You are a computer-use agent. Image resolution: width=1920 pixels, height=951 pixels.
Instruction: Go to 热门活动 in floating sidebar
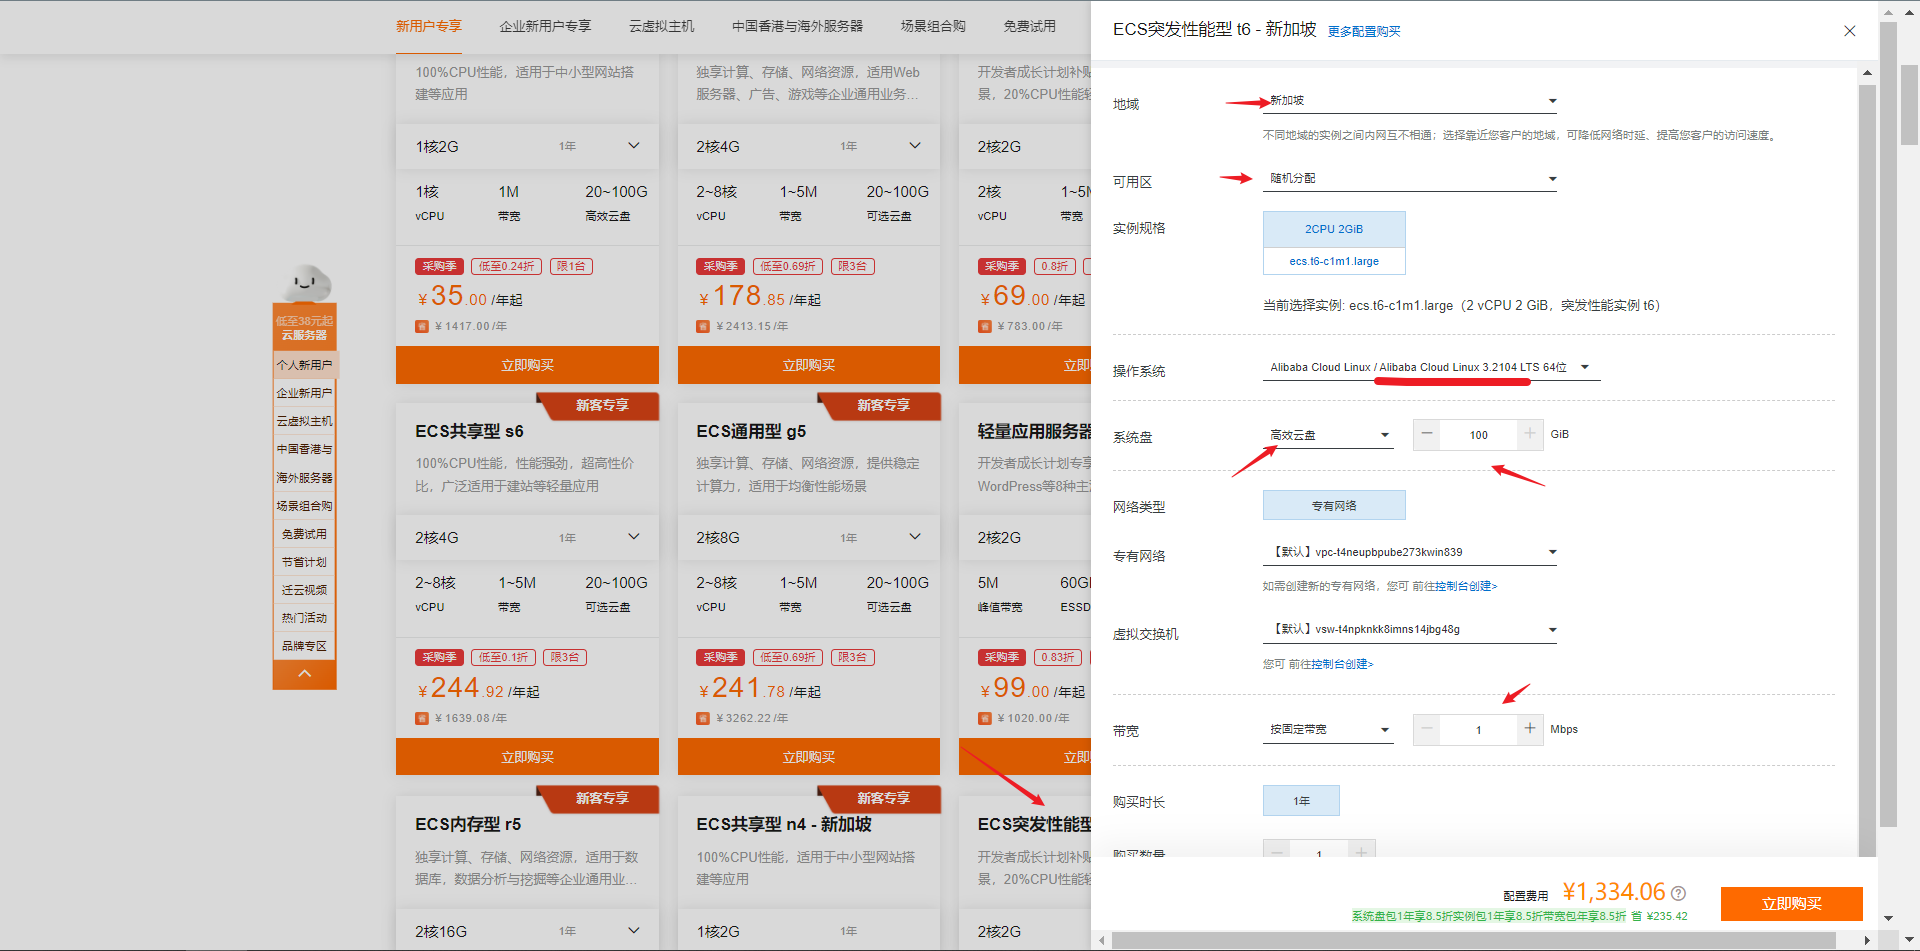pos(304,618)
